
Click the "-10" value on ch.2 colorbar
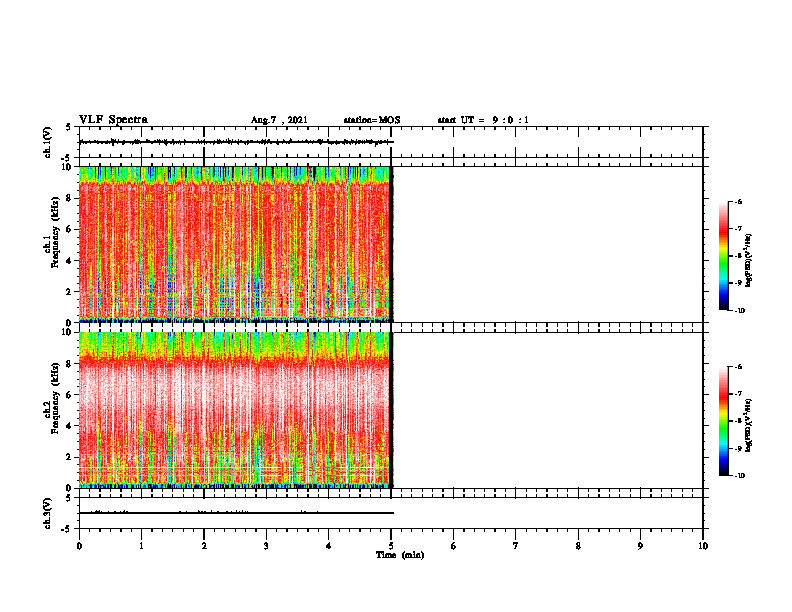click(739, 476)
